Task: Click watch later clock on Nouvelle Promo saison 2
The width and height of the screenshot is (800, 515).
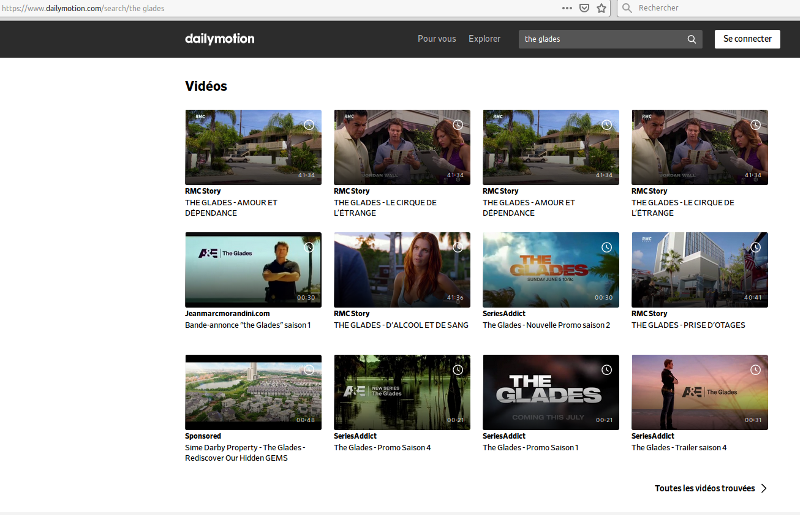Action: [x=606, y=247]
